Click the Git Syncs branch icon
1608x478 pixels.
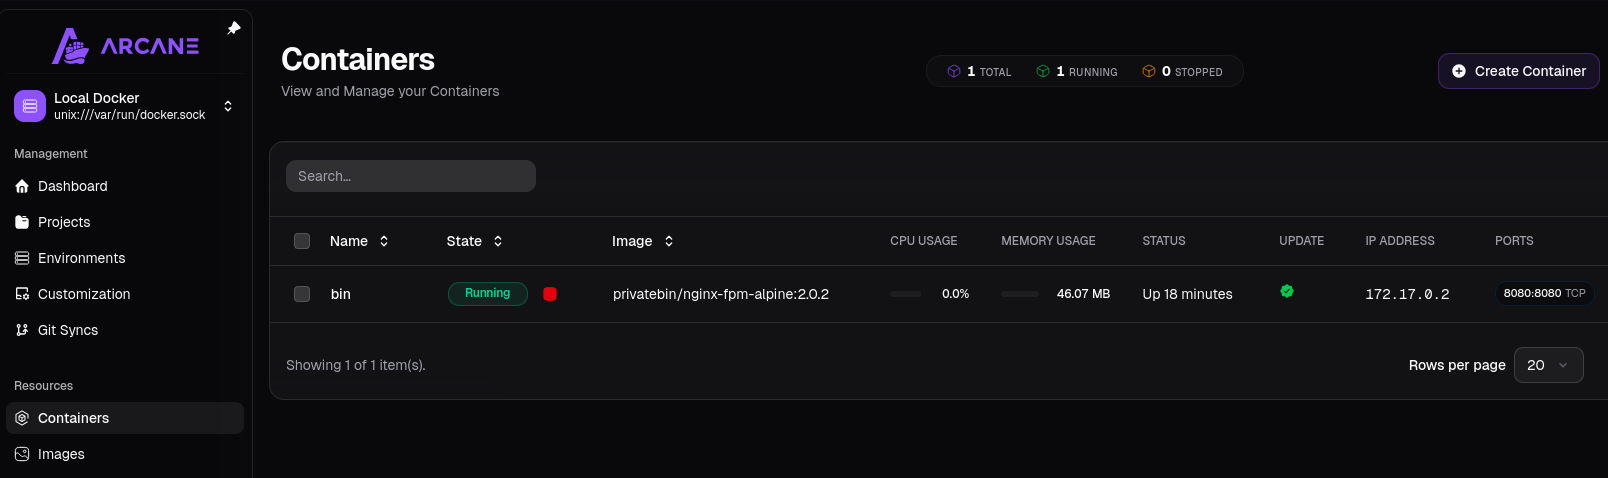22,330
